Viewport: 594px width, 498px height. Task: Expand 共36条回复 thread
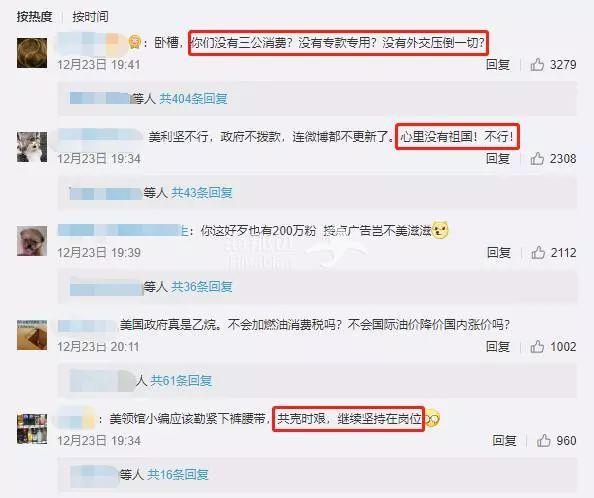coord(202,287)
